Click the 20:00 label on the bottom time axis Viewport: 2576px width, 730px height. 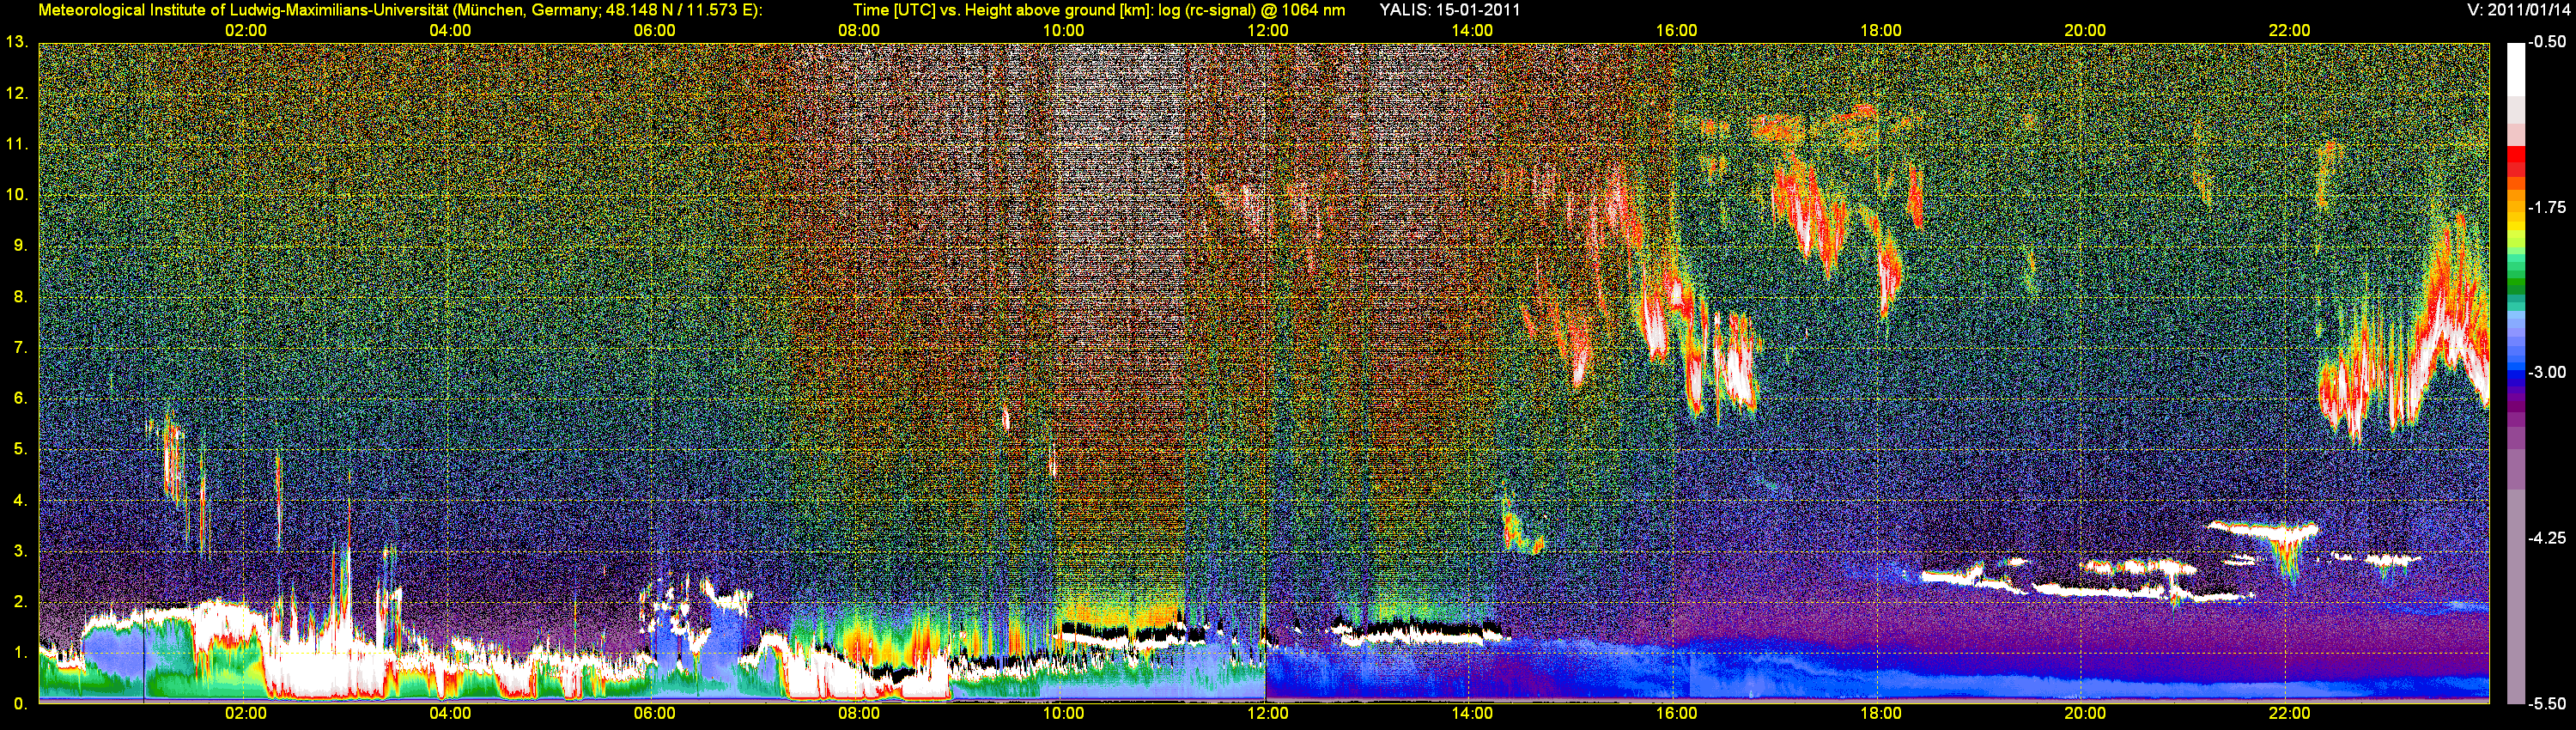pos(2085,714)
